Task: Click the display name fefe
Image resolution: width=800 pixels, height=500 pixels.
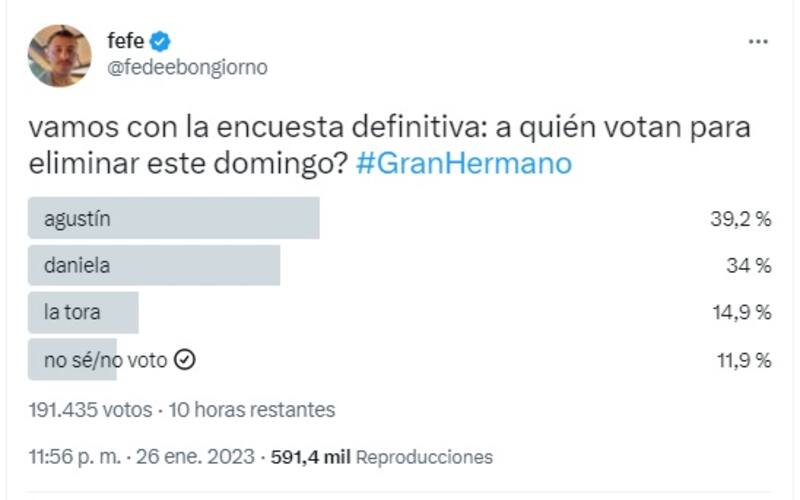Action: [125, 41]
